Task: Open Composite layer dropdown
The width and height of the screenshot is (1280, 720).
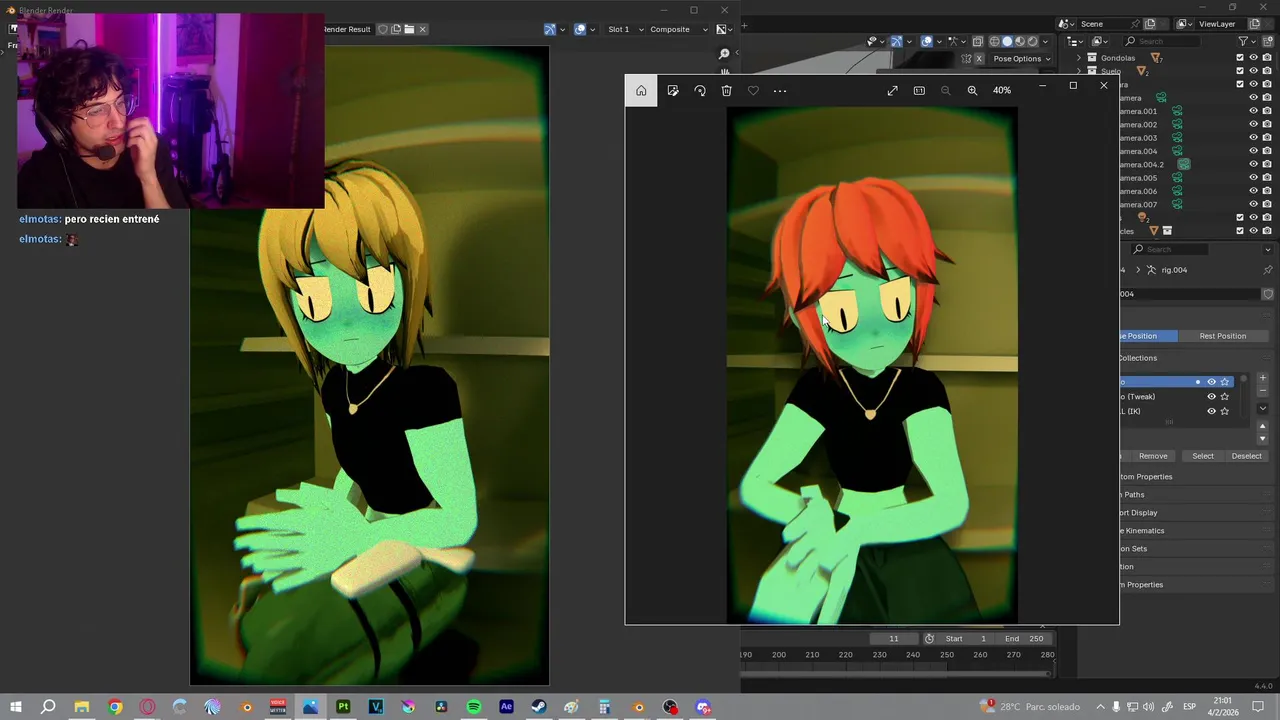Action: 678,29
